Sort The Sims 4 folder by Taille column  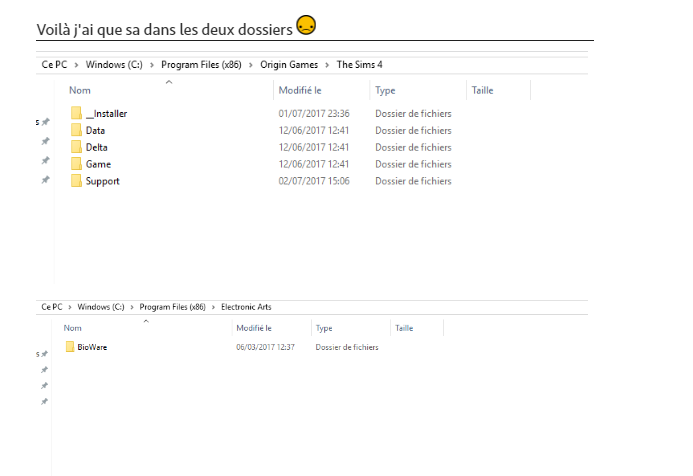482,90
